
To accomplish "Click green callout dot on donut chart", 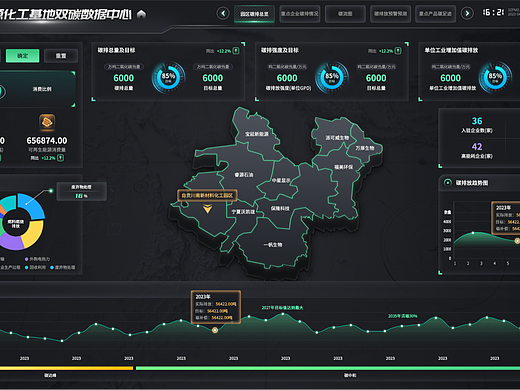I will [x=51, y=191].
